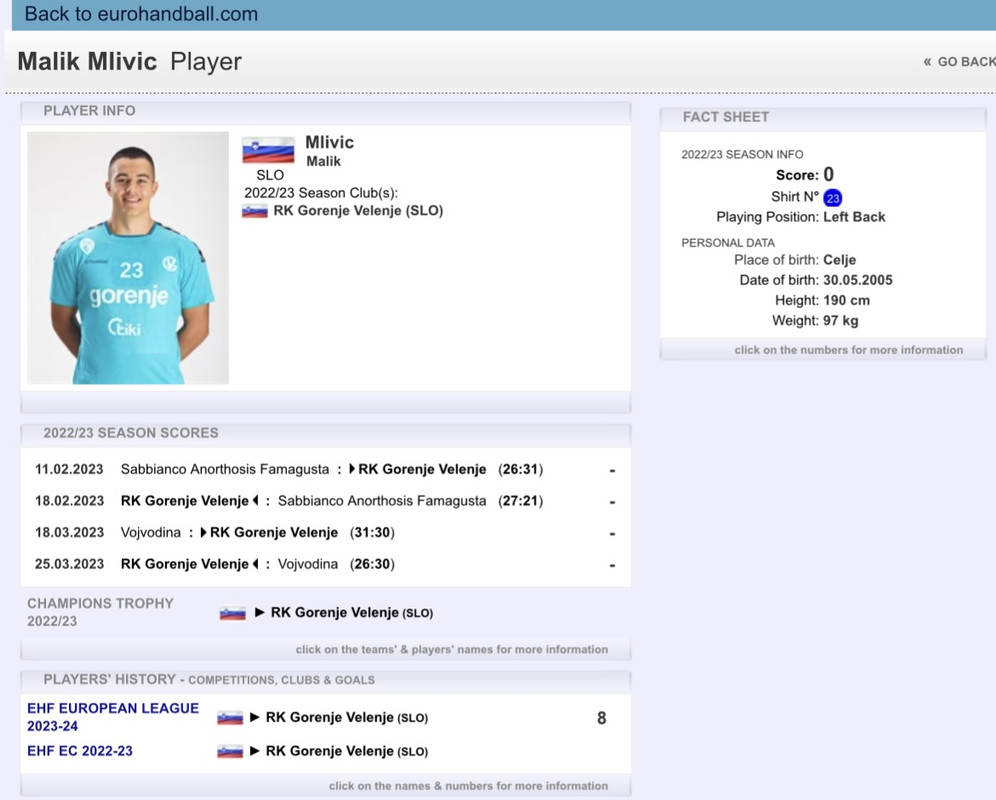Click the large Slovenian flag beside Mlivic
The image size is (996, 800).
pyautogui.click(x=268, y=150)
